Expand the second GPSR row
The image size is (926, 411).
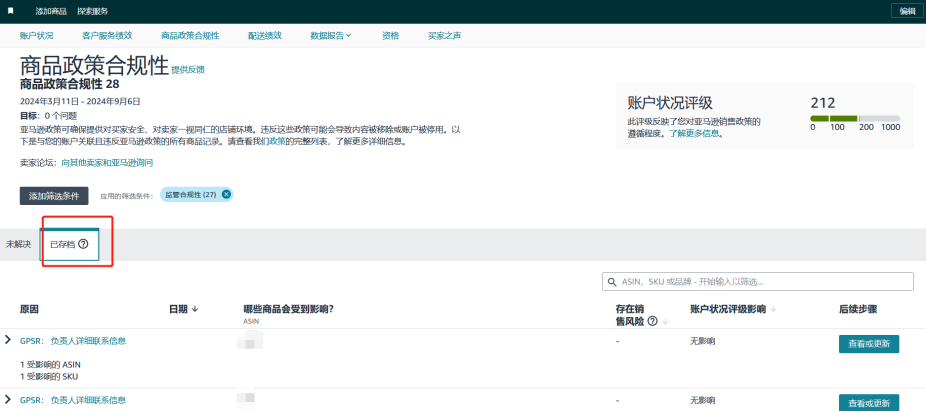[9, 399]
